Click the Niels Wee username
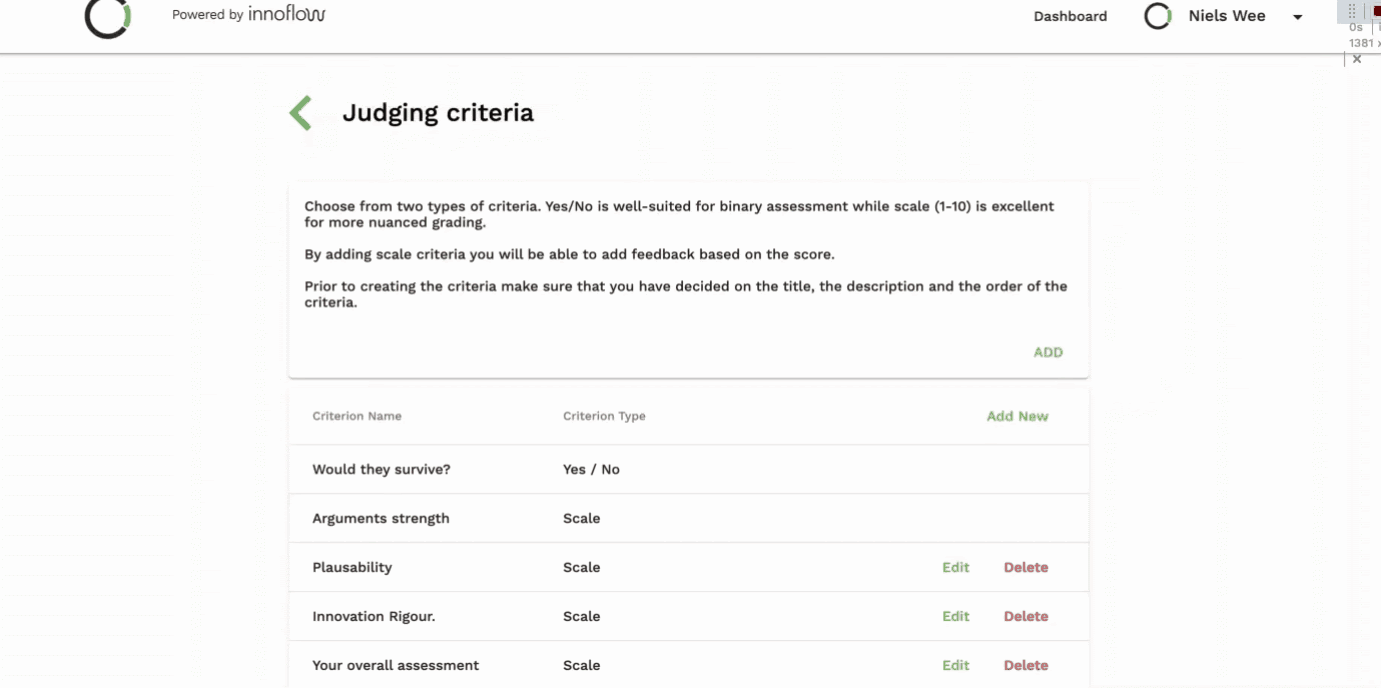The height and width of the screenshot is (688, 1381). pos(1227,16)
